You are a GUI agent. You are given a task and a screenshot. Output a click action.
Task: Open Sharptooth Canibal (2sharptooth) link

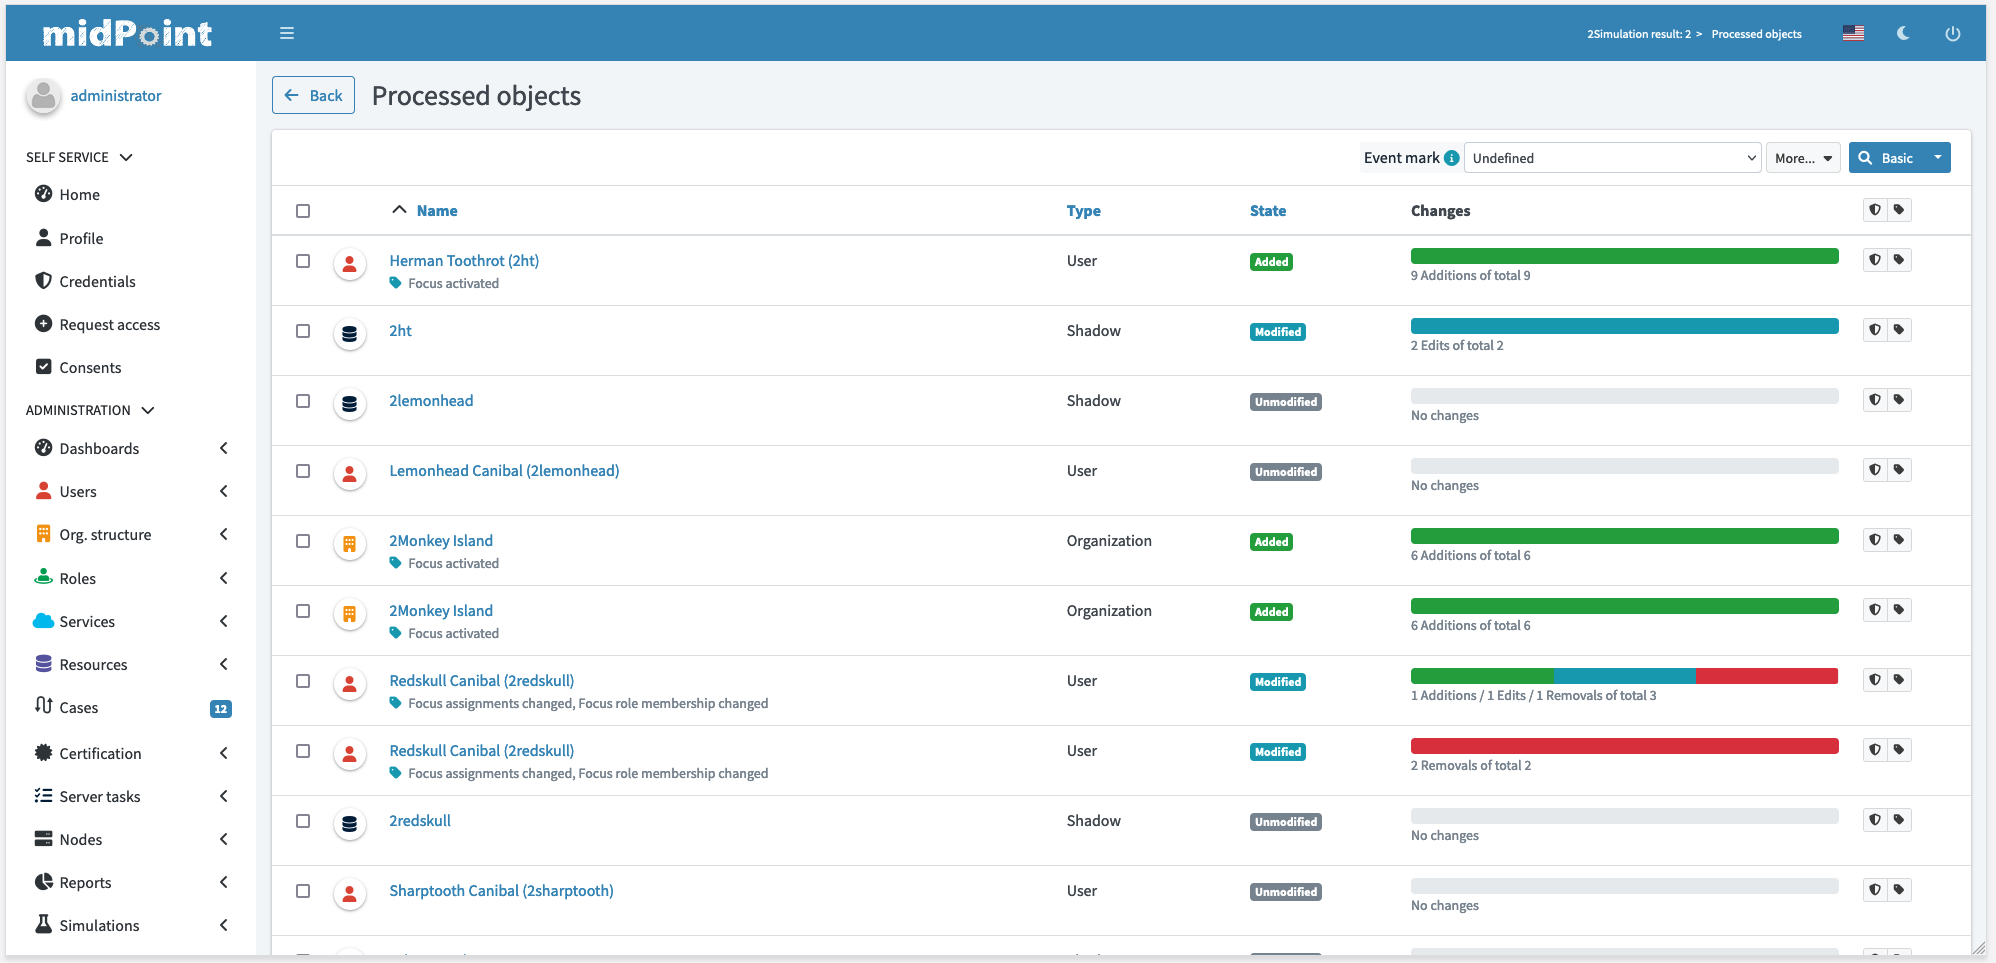(x=501, y=891)
